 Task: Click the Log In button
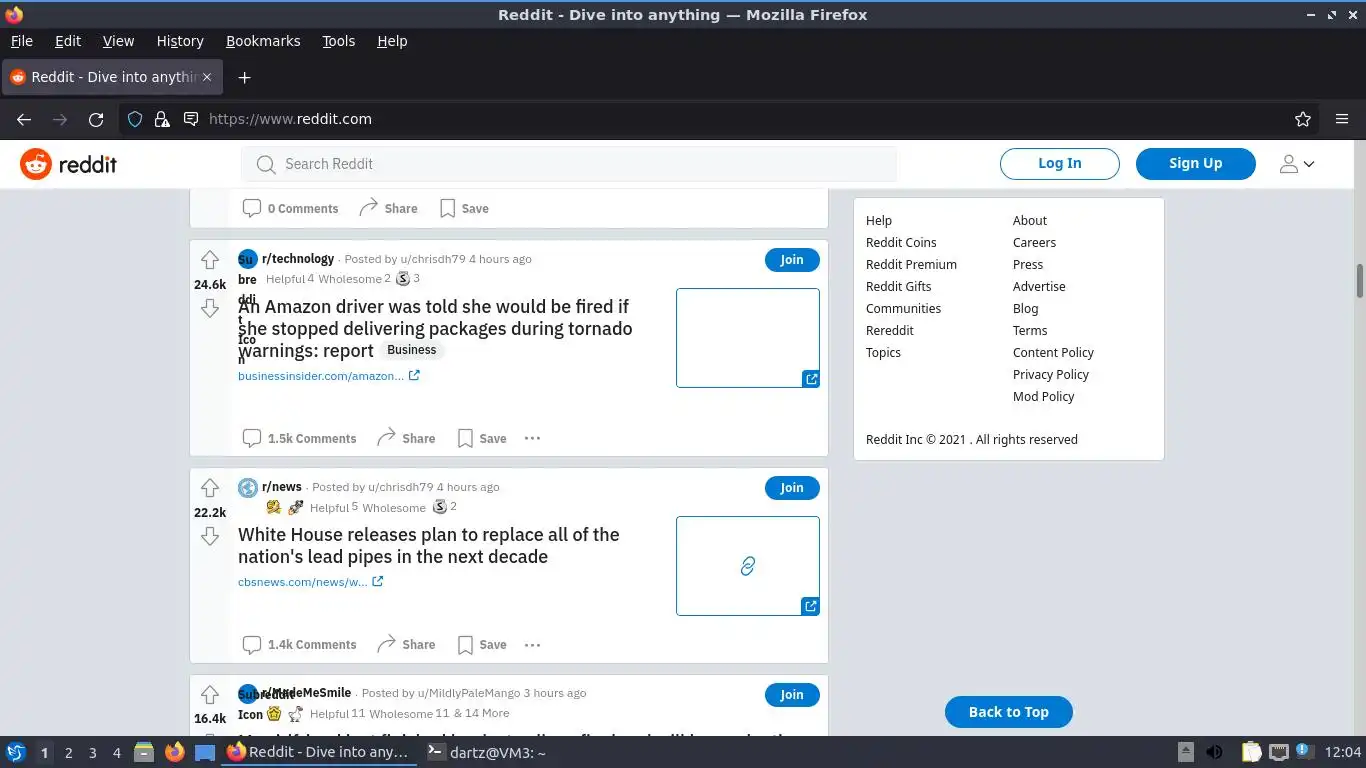(x=1059, y=164)
